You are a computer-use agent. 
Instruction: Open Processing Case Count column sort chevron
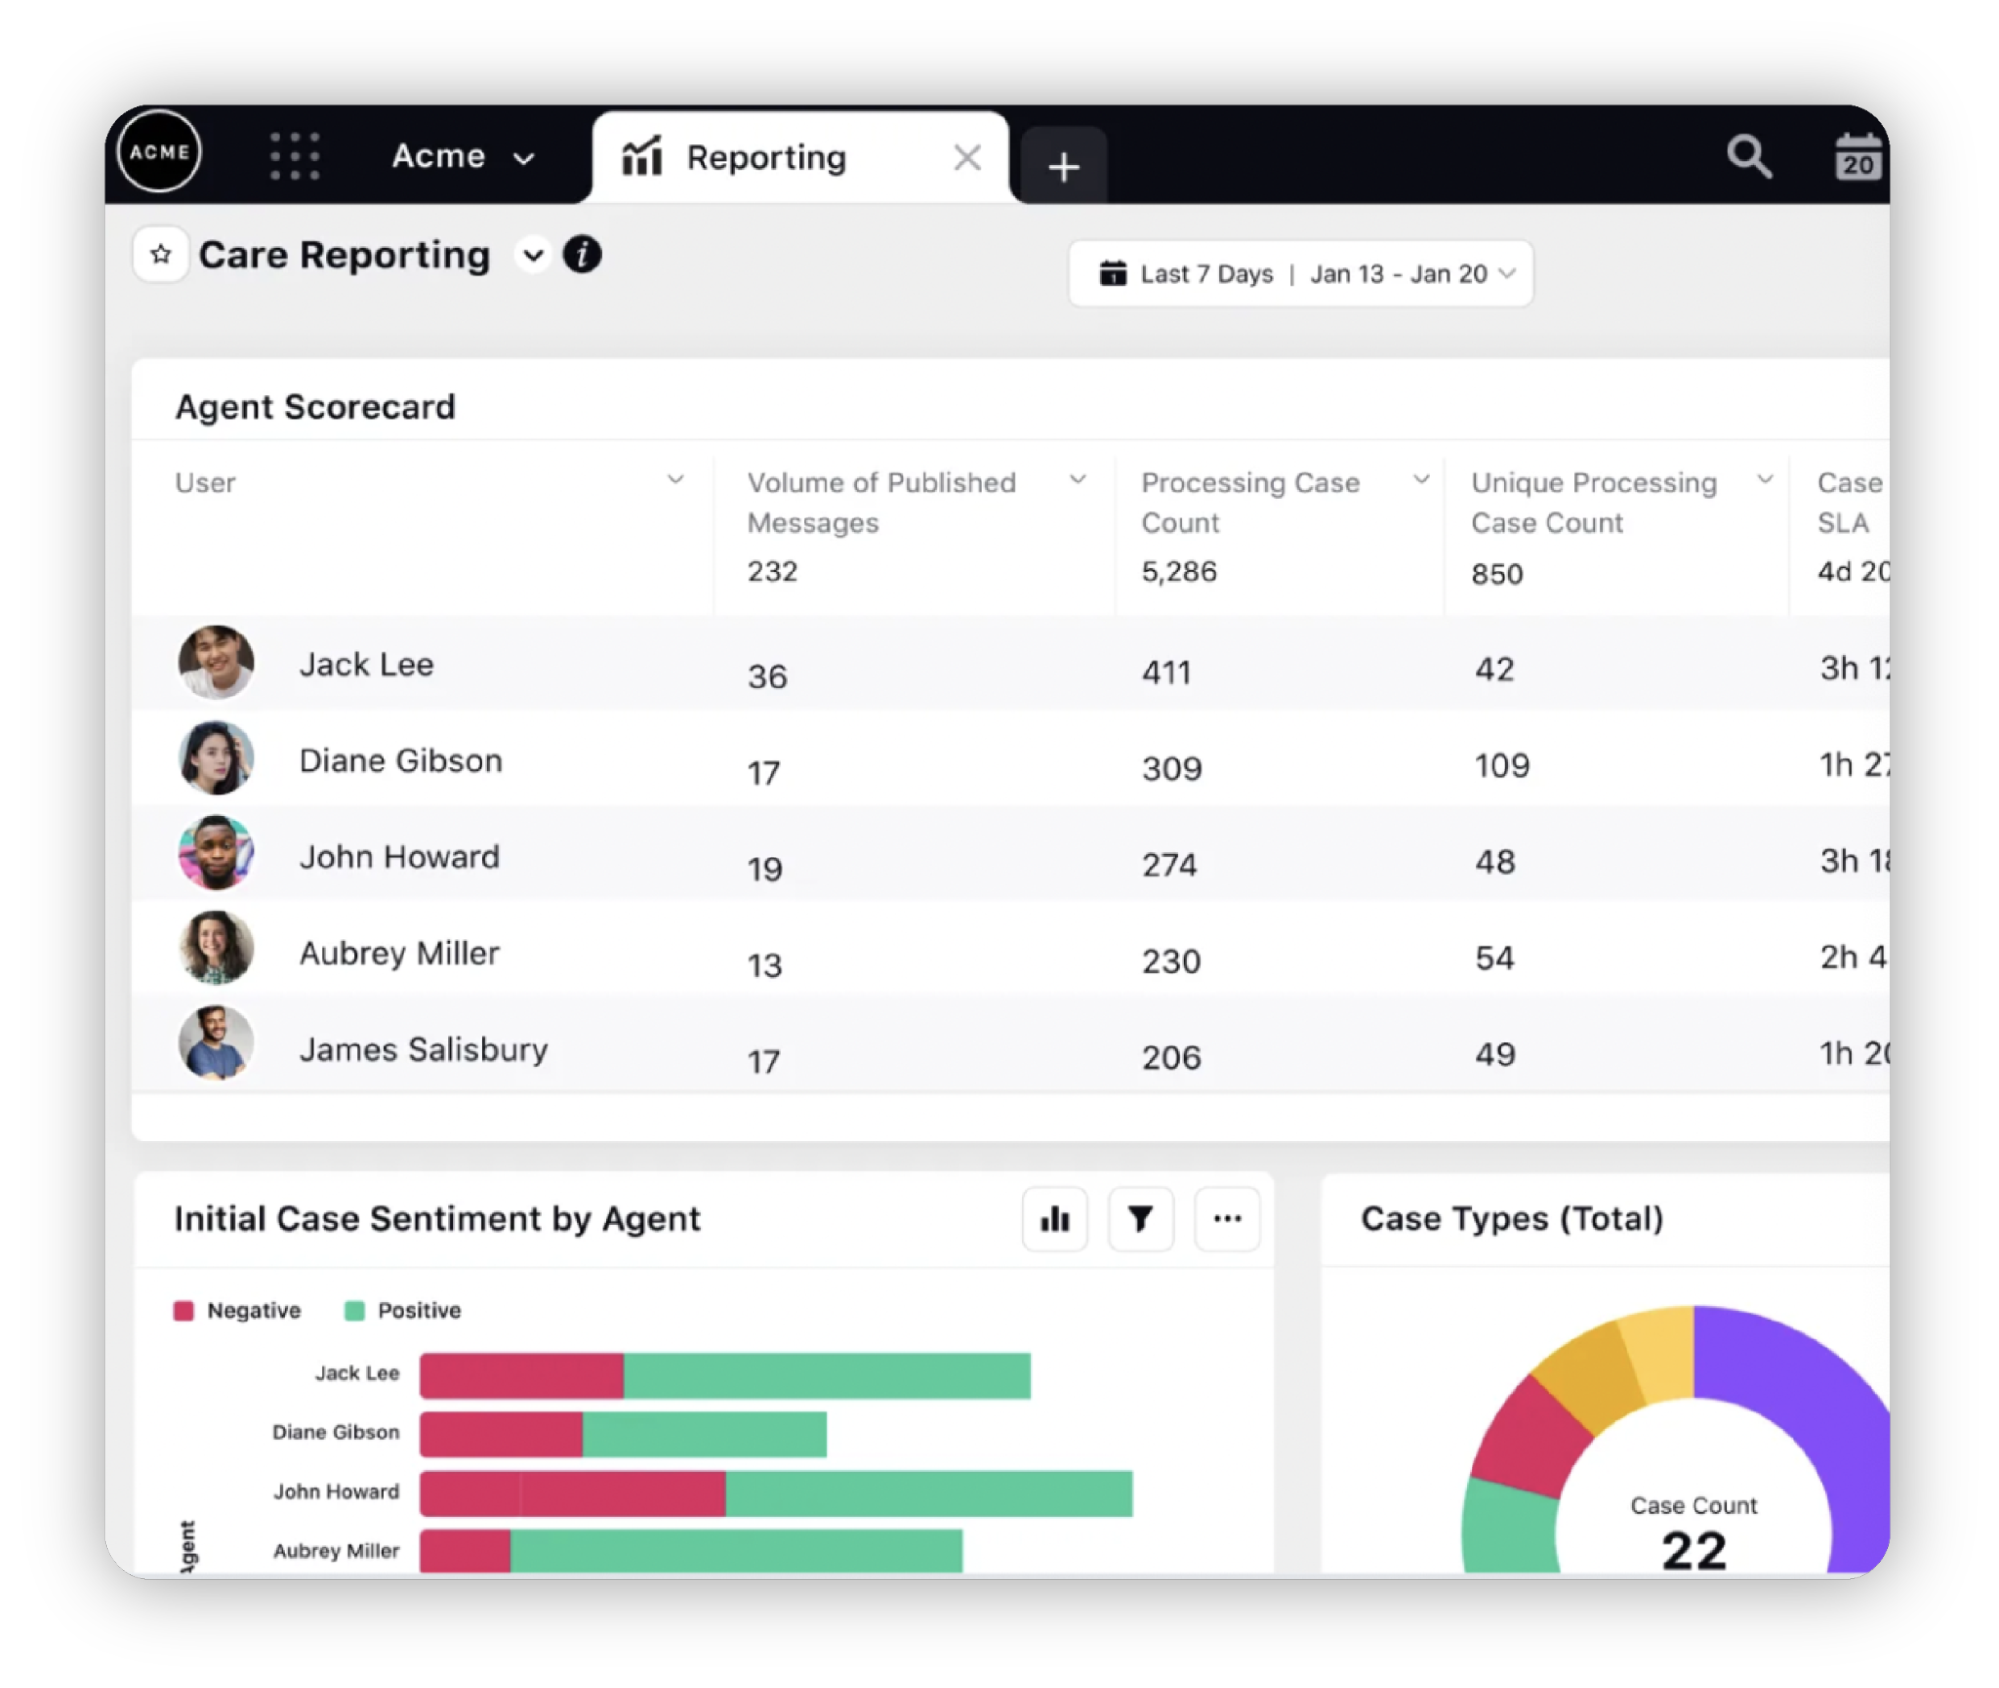(x=1420, y=480)
